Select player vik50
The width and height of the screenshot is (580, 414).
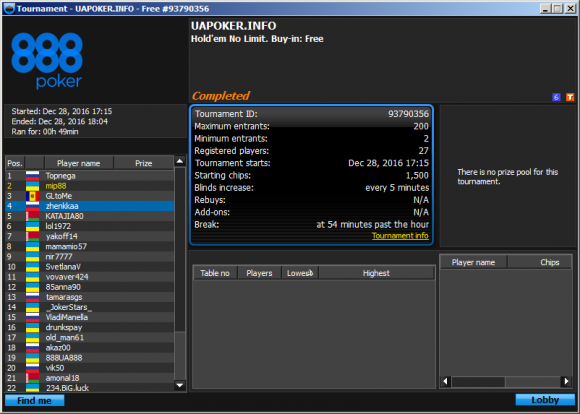[90, 368]
